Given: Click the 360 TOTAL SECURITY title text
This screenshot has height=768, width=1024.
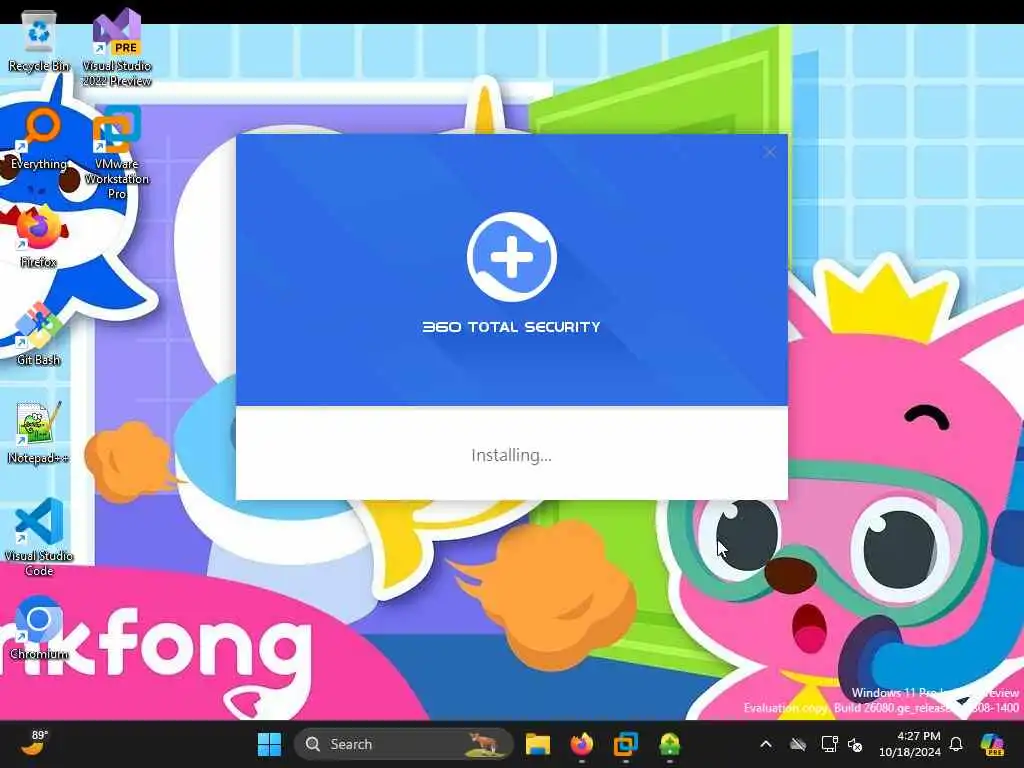Looking at the screenshot, I should click(x=511, y=327).
